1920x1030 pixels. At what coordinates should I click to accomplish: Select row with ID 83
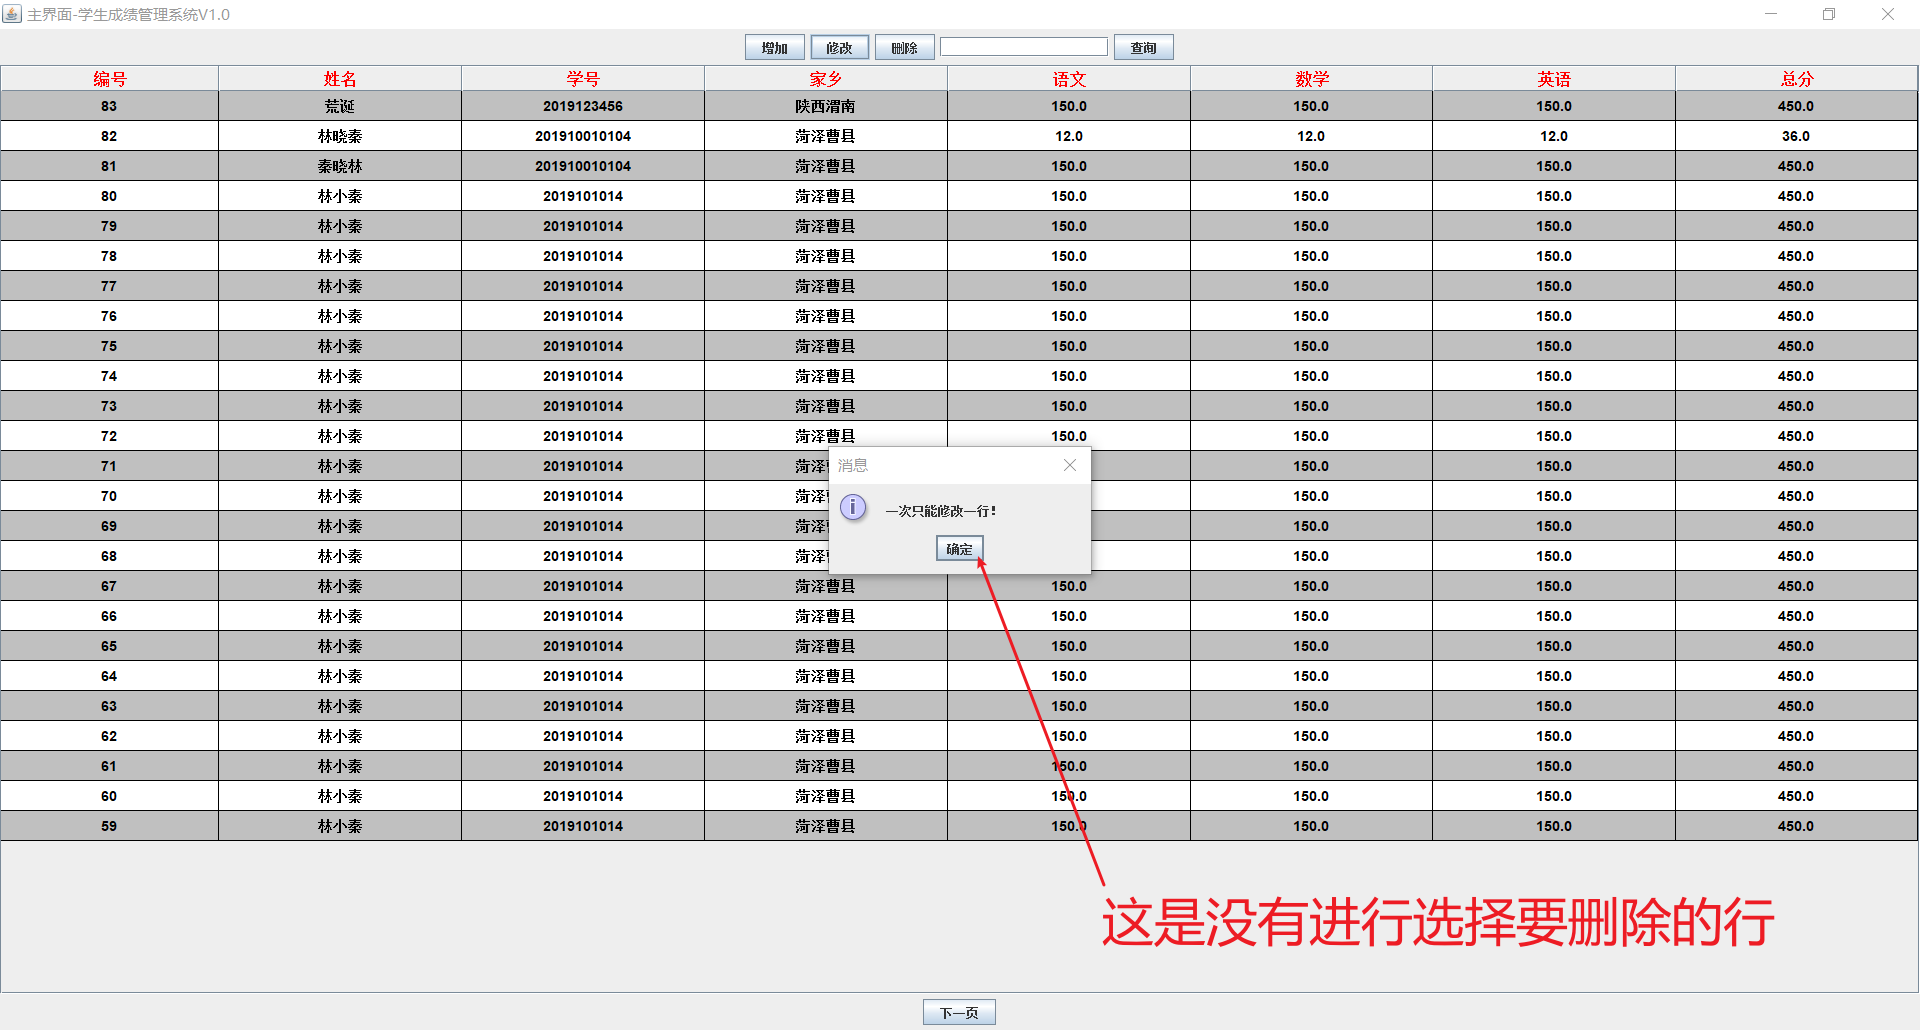[x=959, y=106]
